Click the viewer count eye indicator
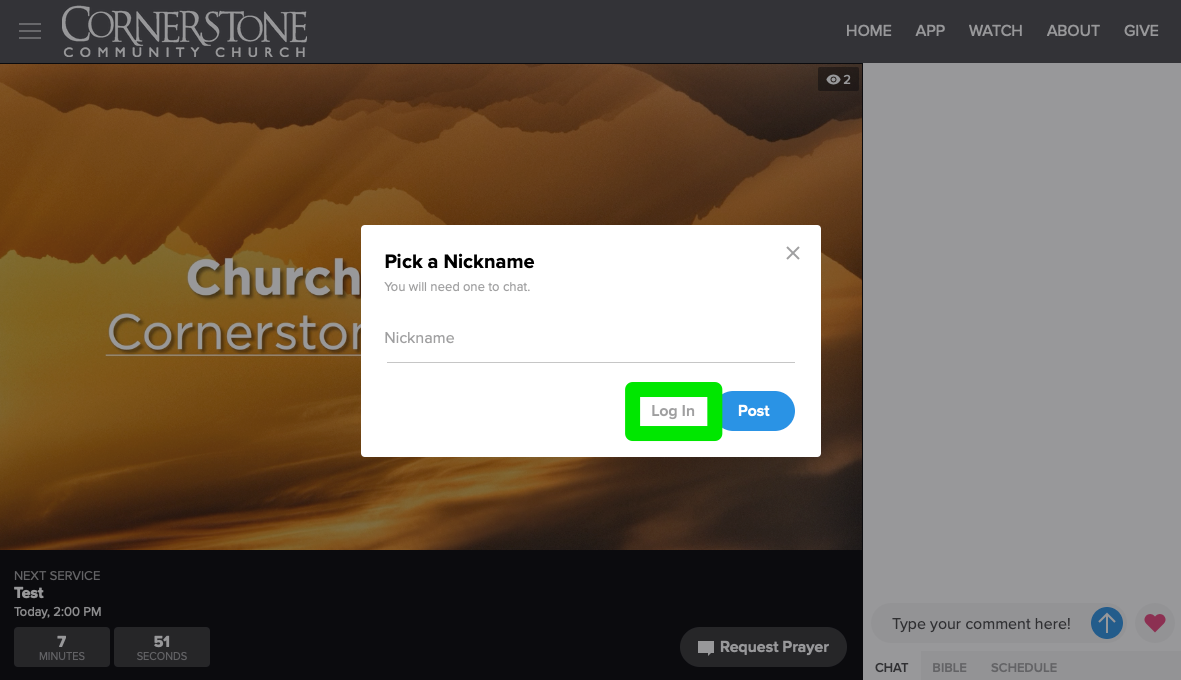The height and width of the screenshot is (680, 1181). 838,79
